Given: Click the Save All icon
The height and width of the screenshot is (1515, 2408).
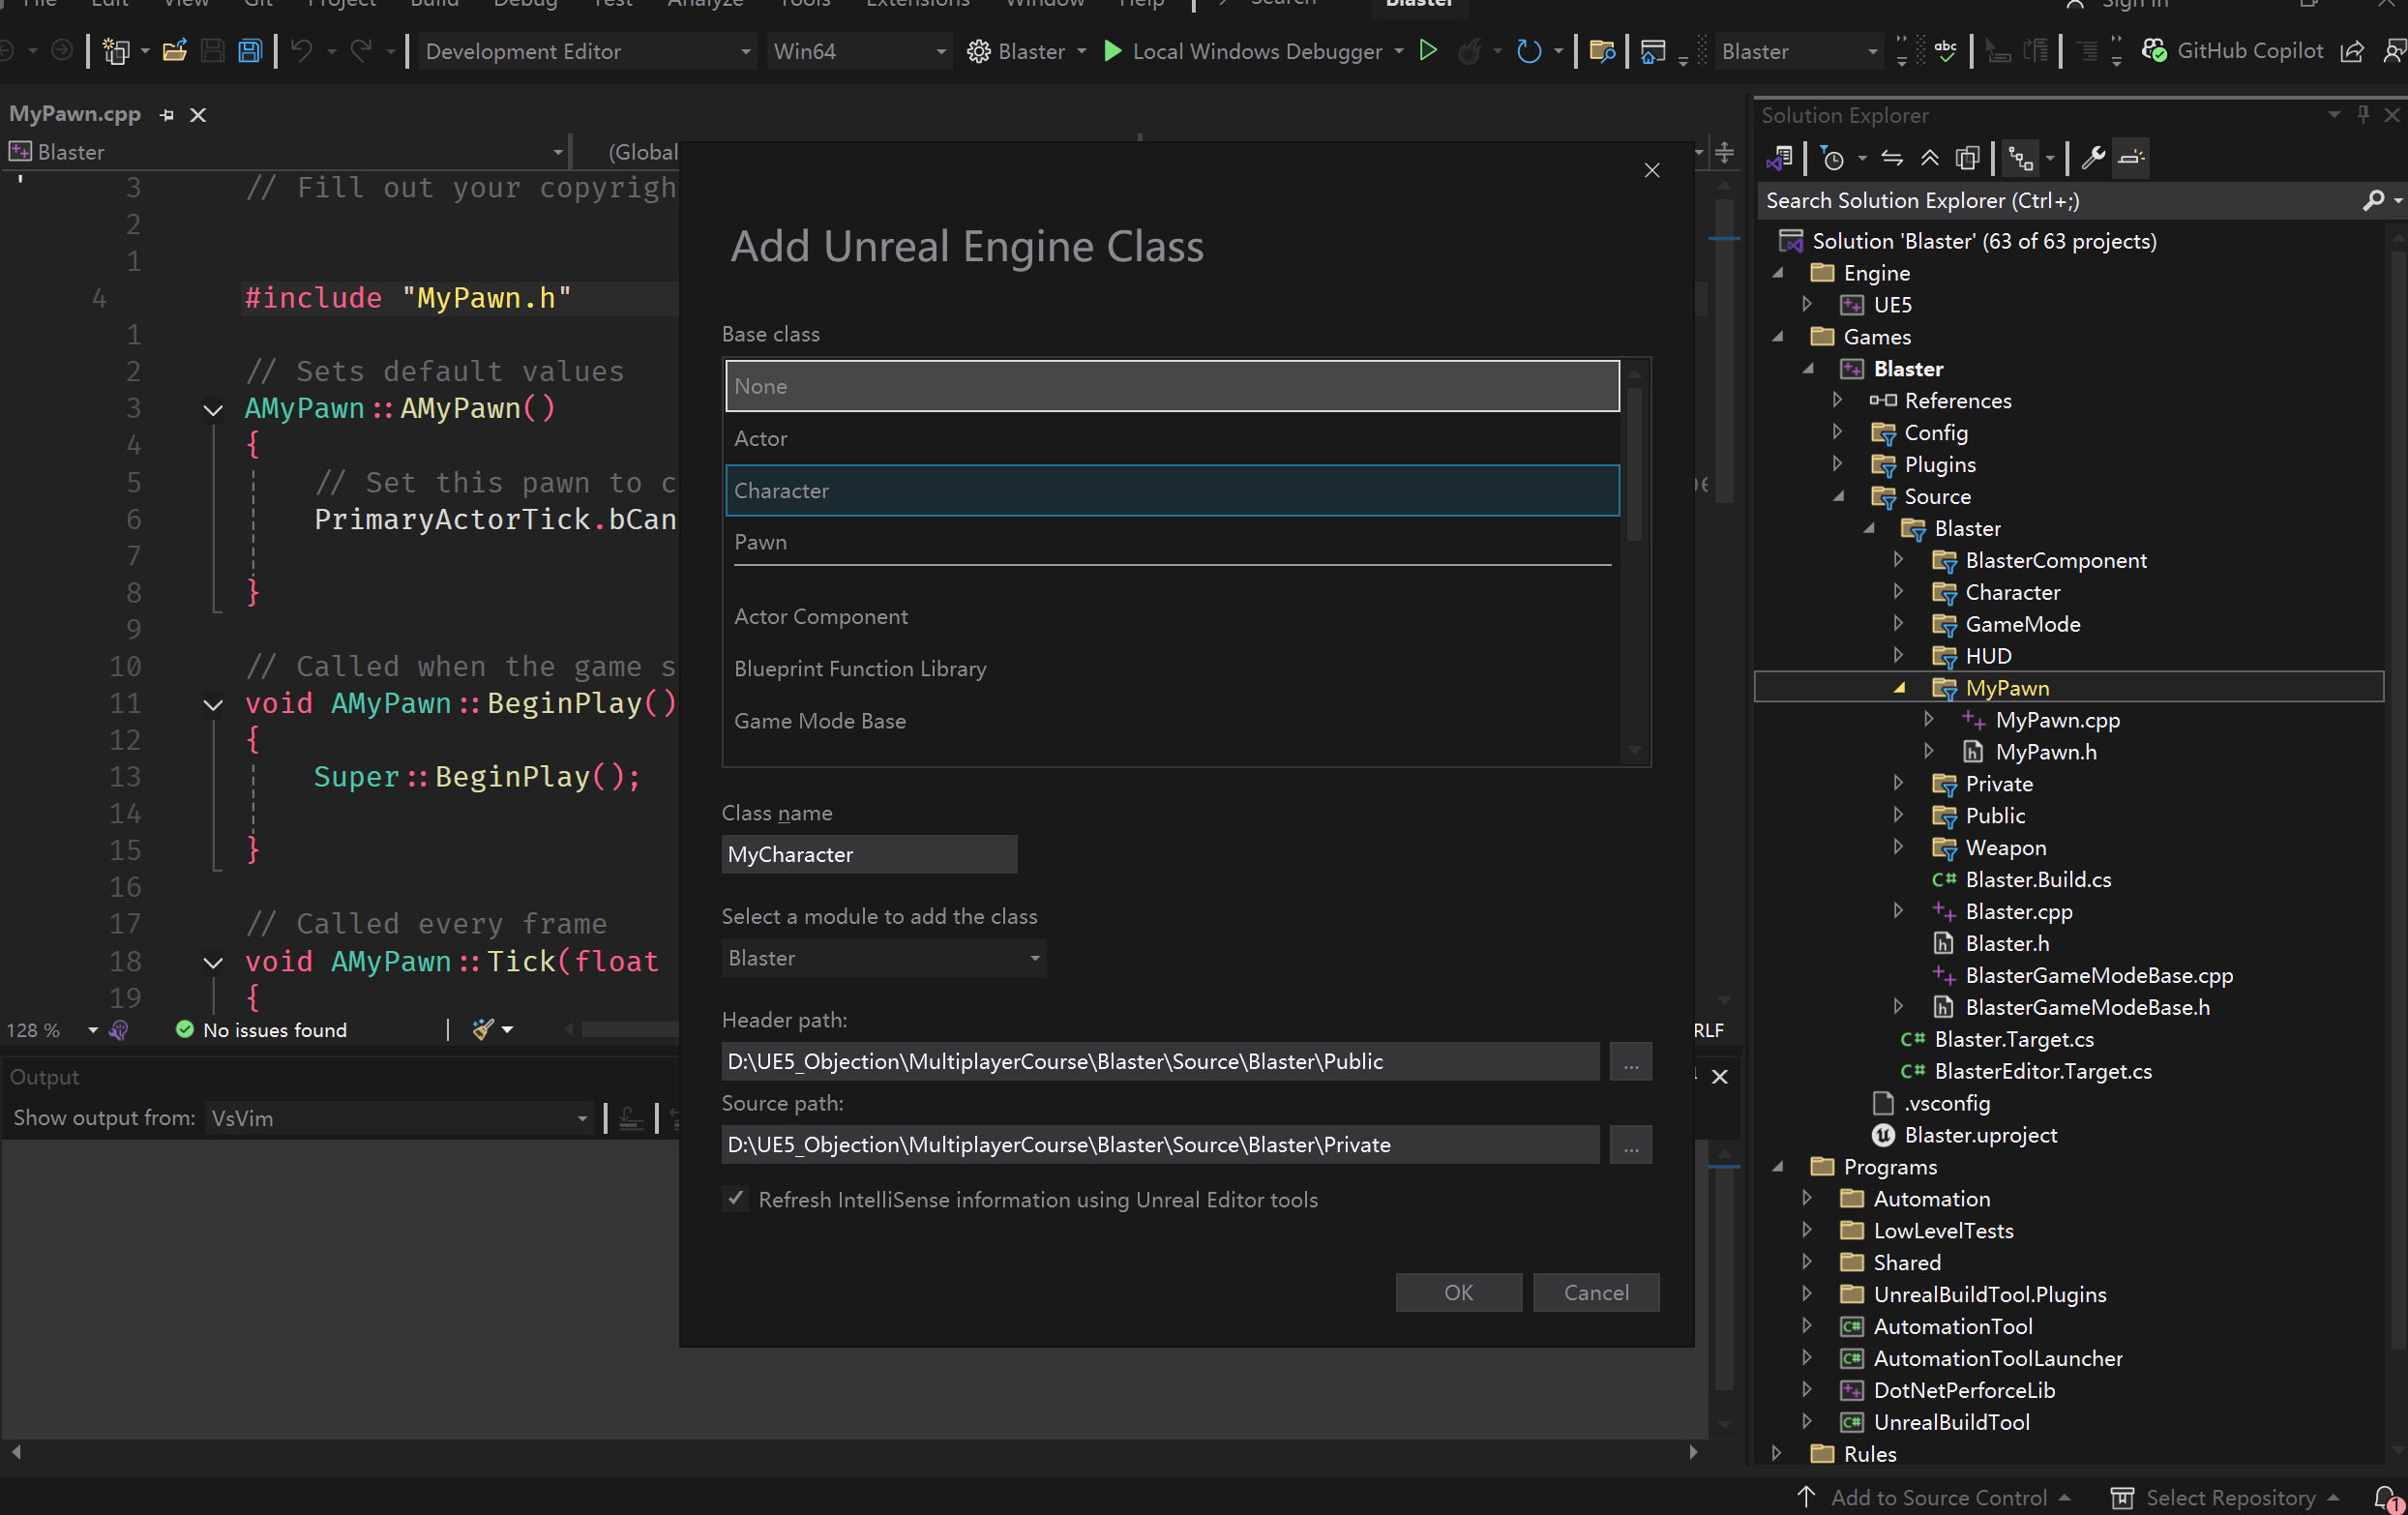Looking at the screenshot, I should pyautogui.click(x=250, y=51).
